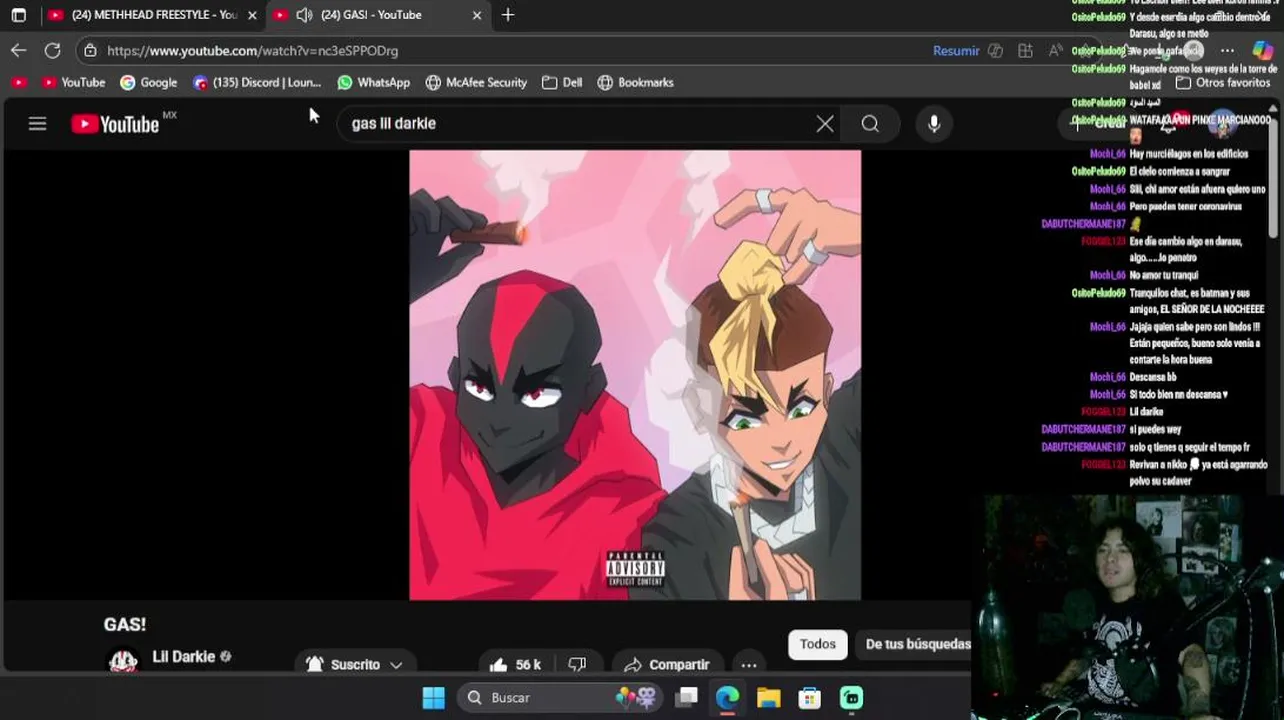Click the GAS! video title text
Screen dimensions: 1284x720
(125, 625)
